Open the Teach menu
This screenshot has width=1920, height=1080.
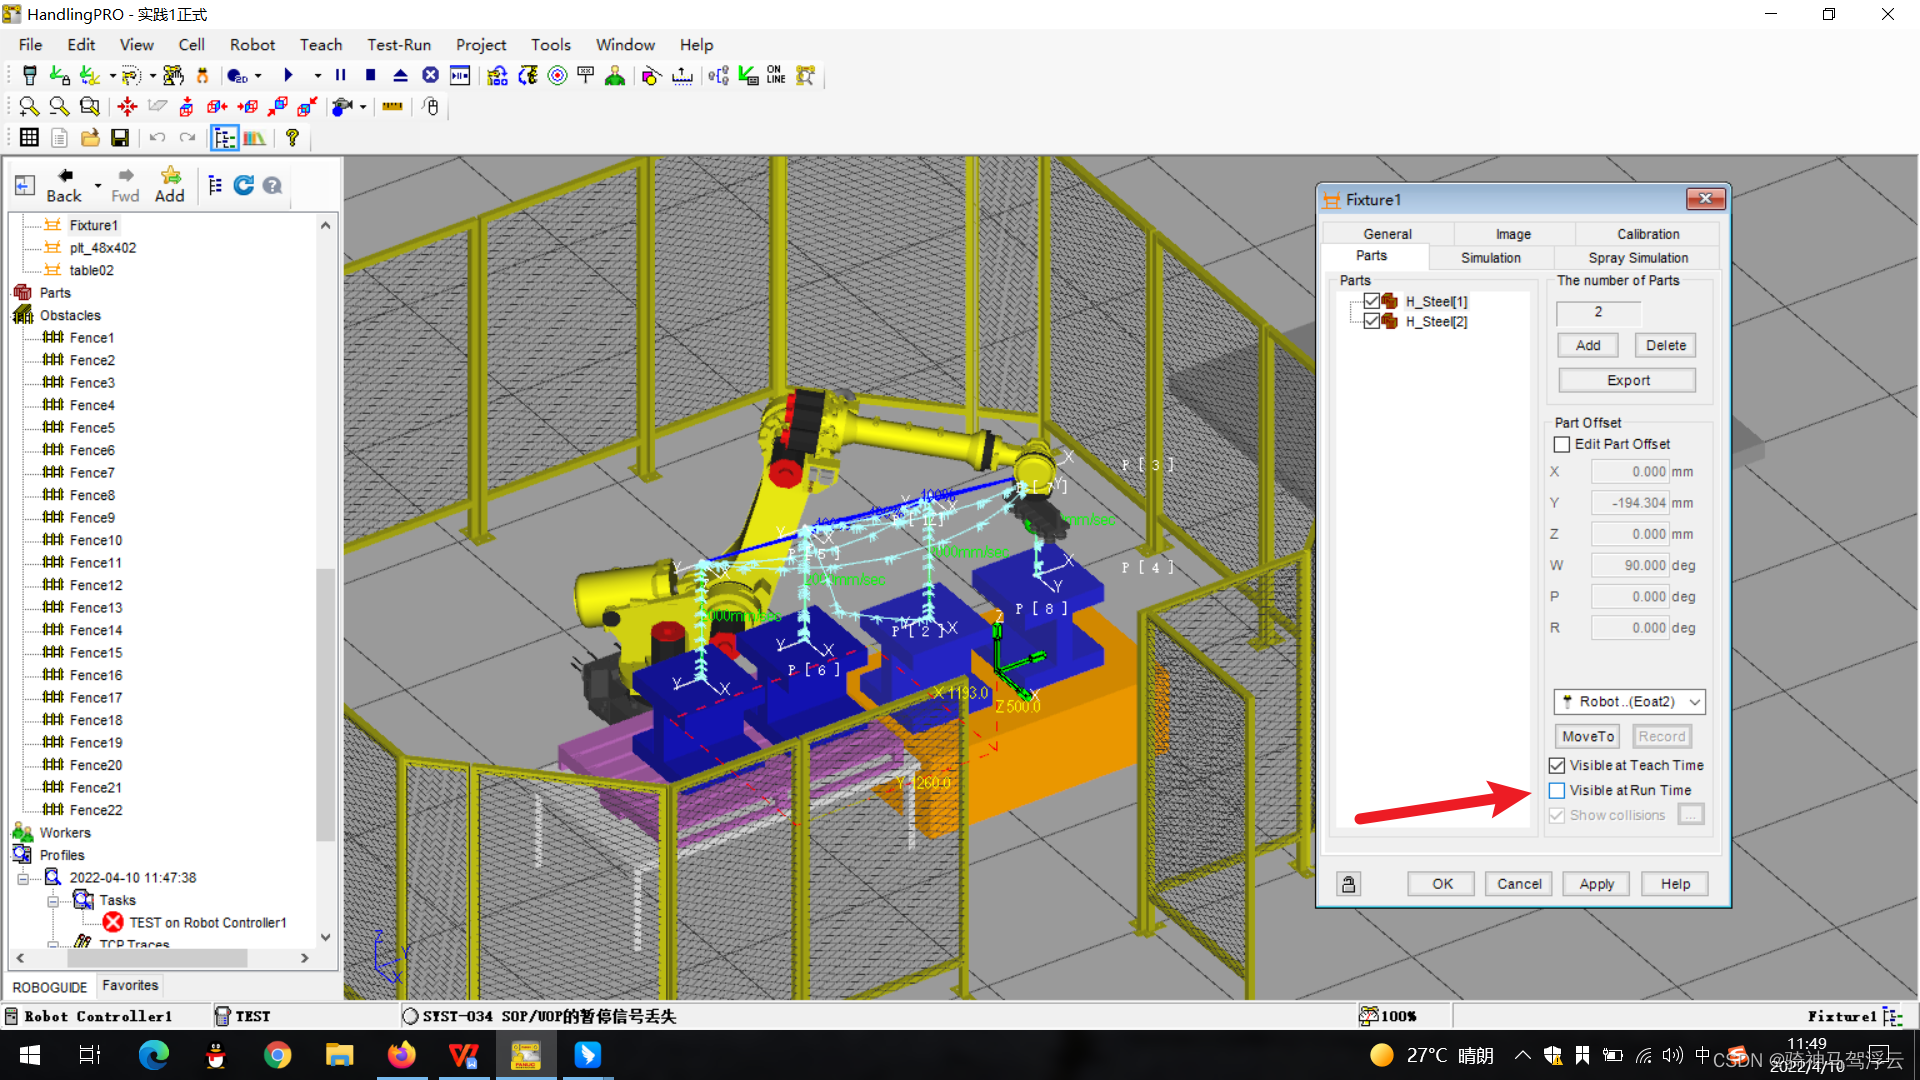[x=321, y=45]
